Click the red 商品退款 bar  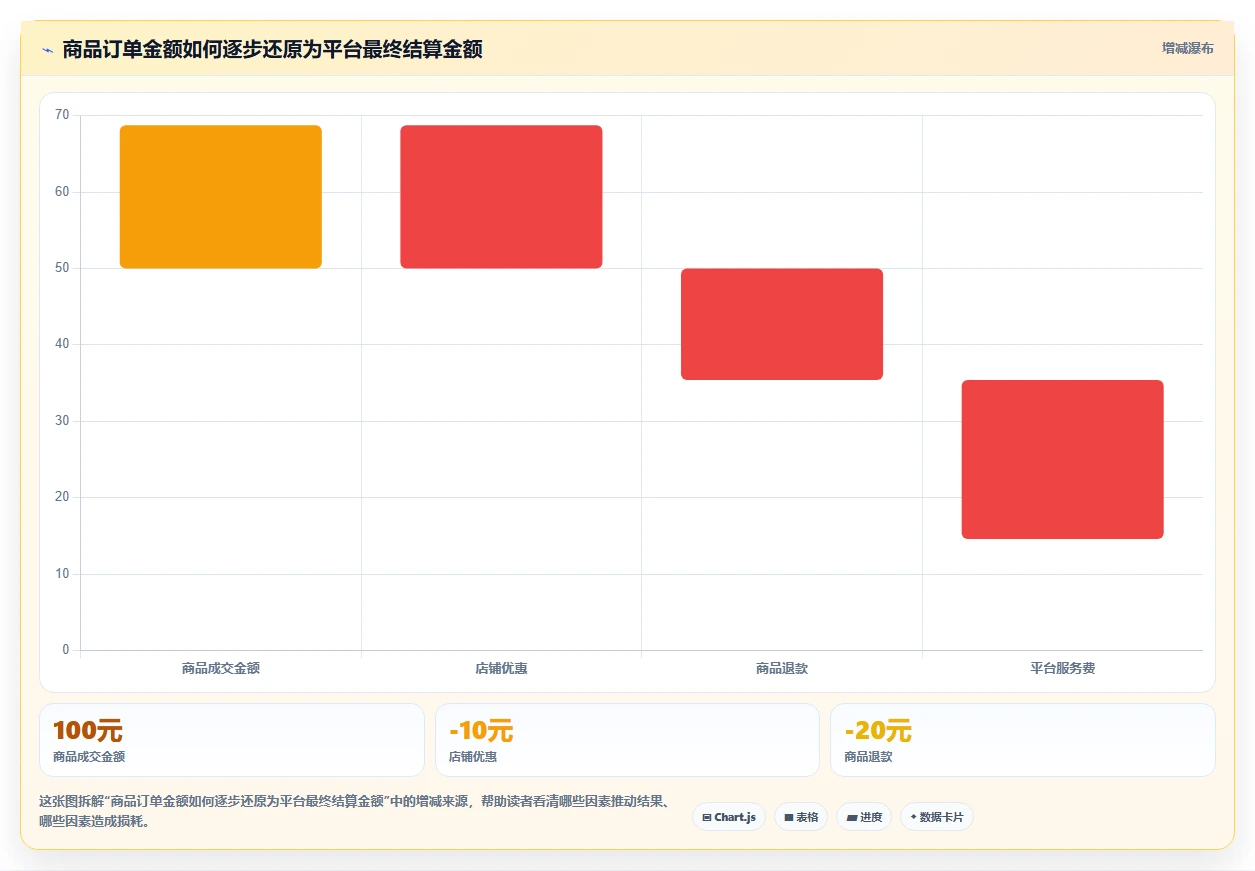[x=782, y=324]
